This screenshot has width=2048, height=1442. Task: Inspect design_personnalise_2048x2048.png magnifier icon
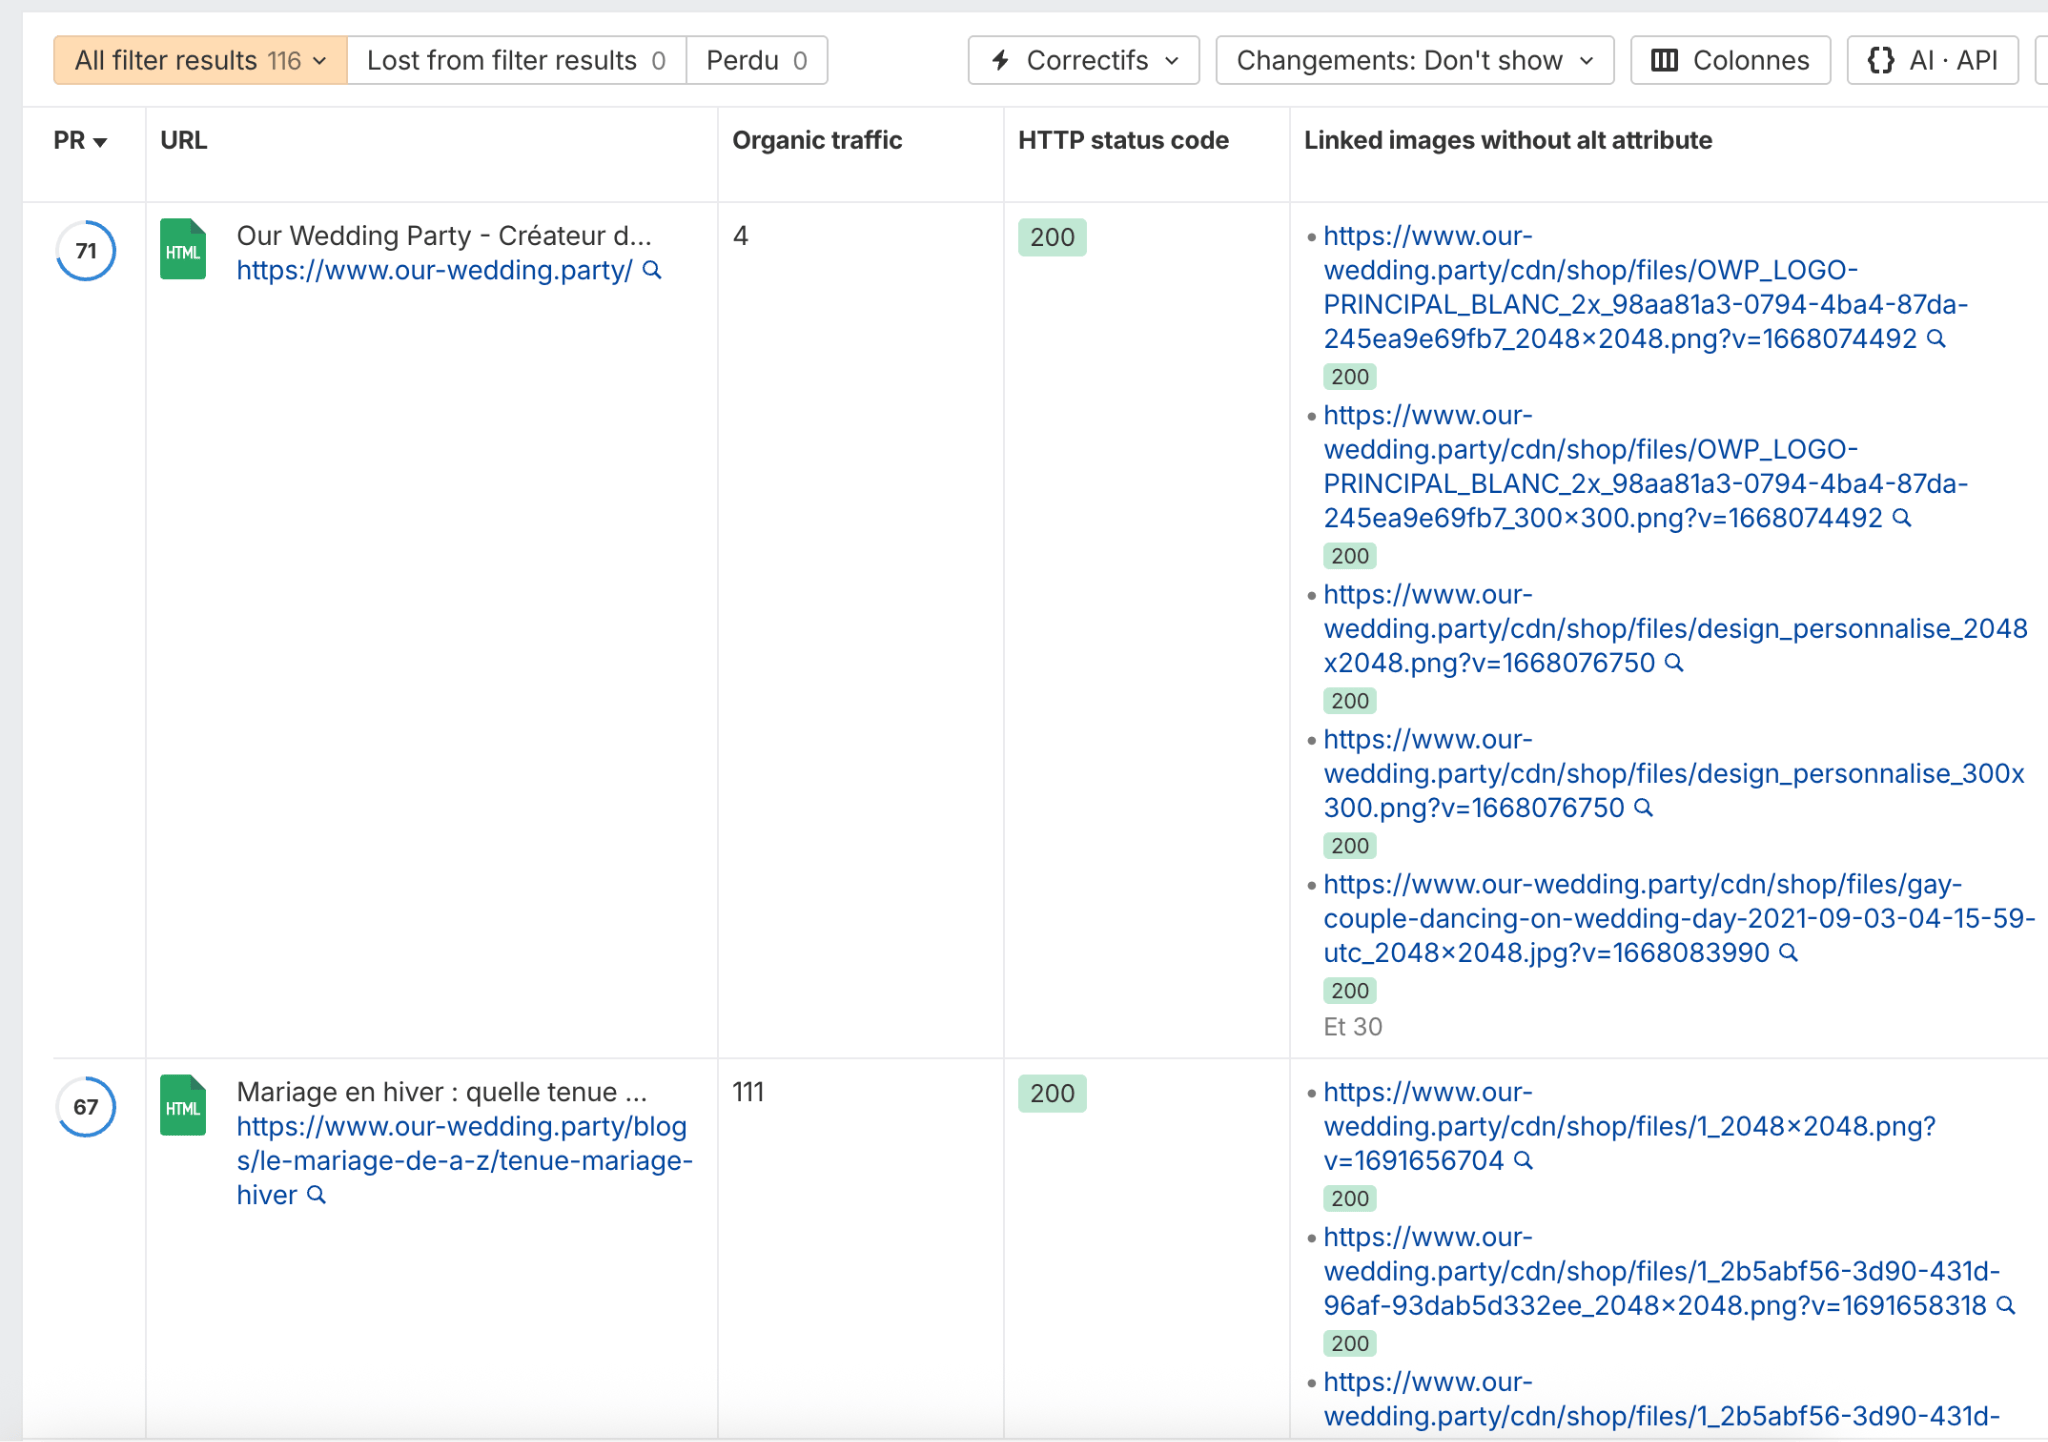[x=1674, y=663]
